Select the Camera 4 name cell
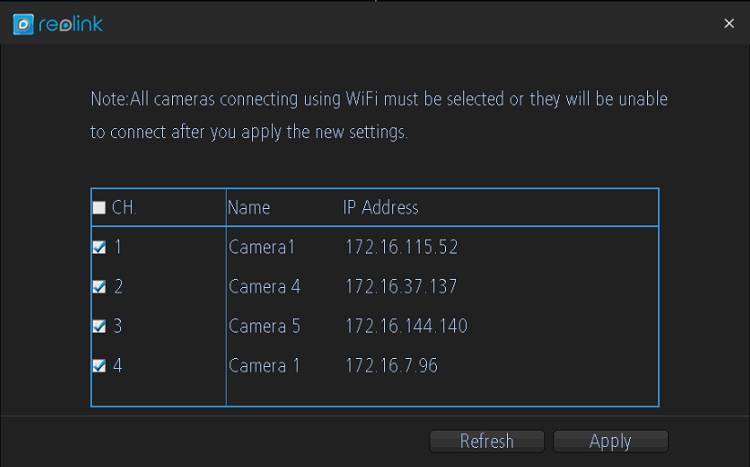 pyautogui.click(x=264, y=287)
